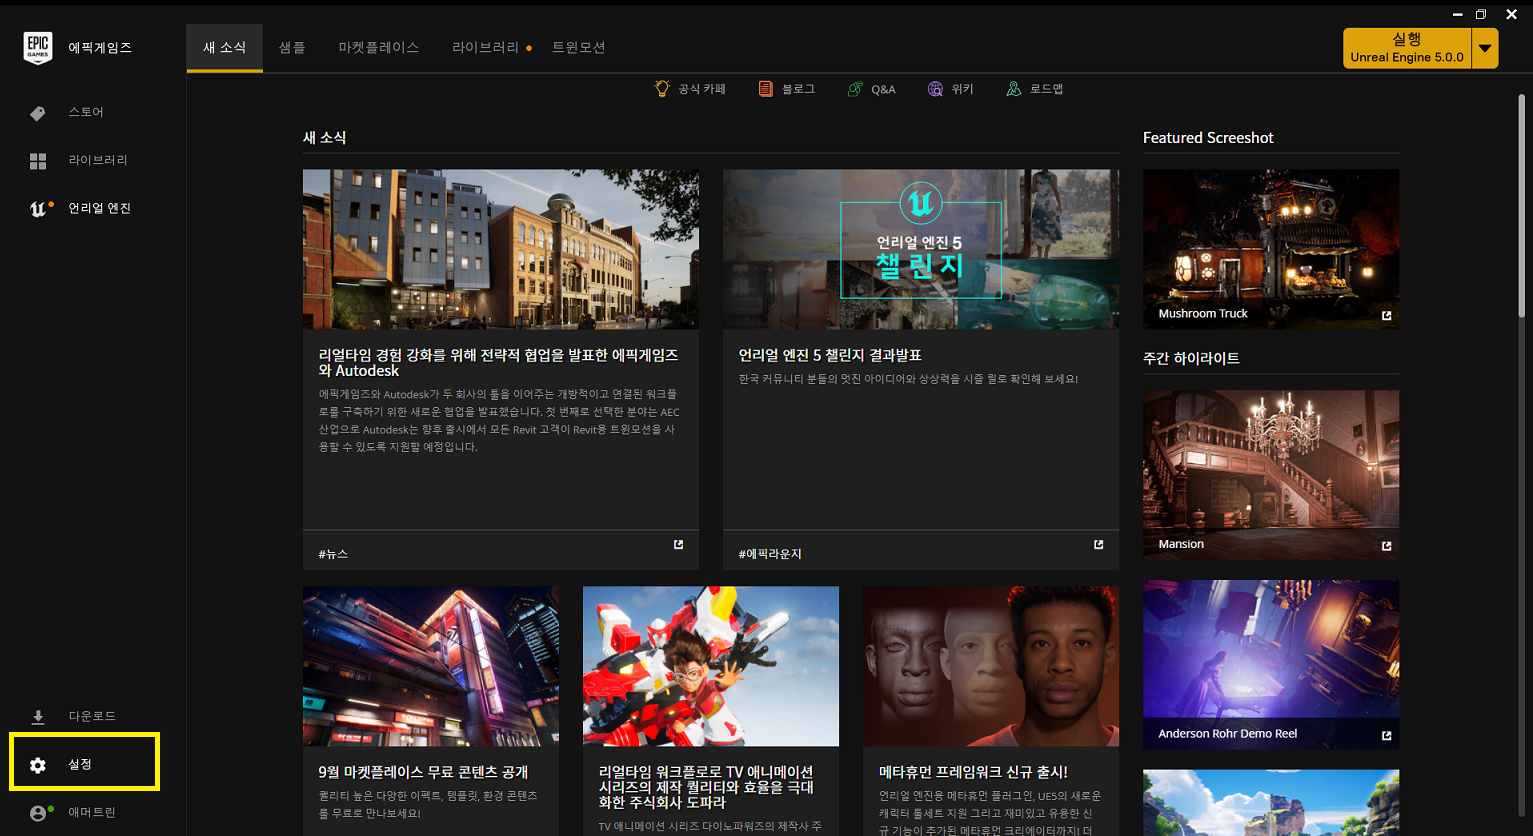Click the #뉴스 hashtag
This screenshot has height=836, width=1533.
point(333,554)
